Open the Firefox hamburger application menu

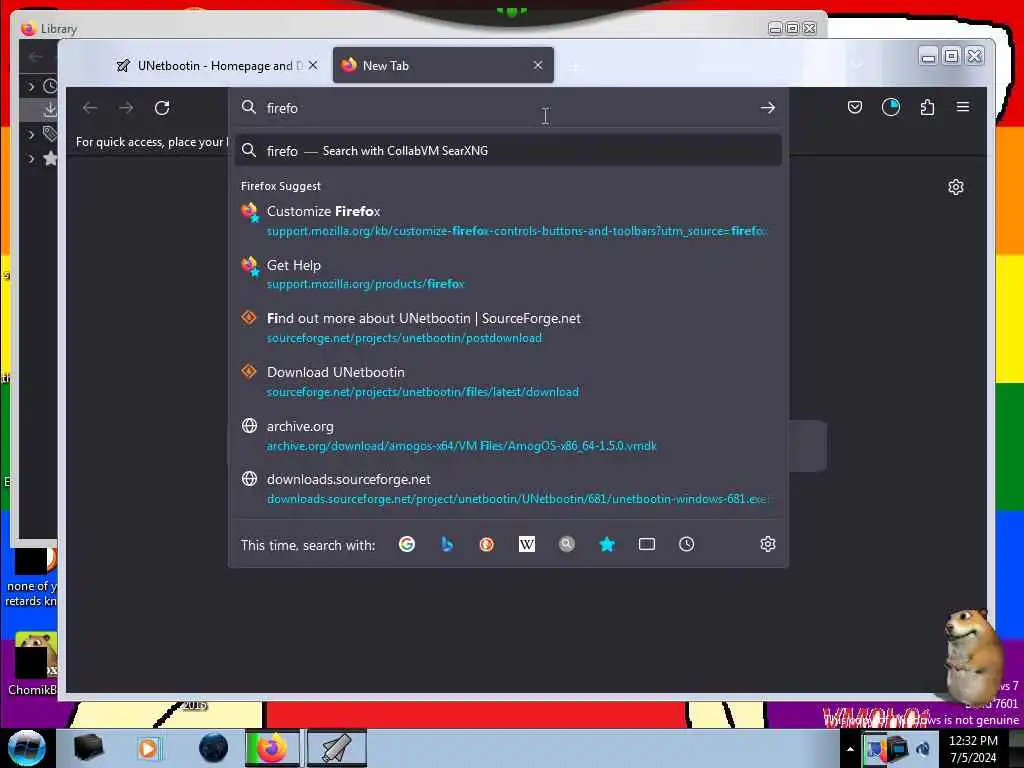[x=963, y=107]
